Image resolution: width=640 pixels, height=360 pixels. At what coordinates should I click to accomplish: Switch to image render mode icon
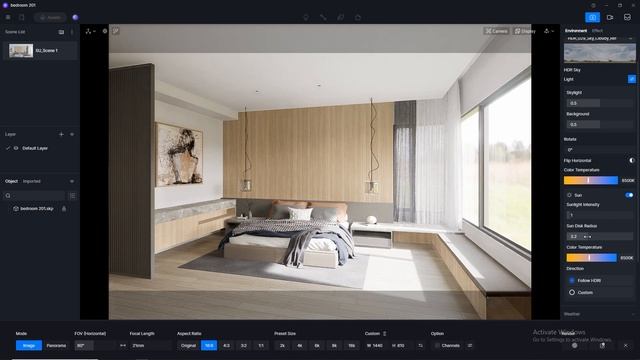pyautogui.click(x=592, y=17)
